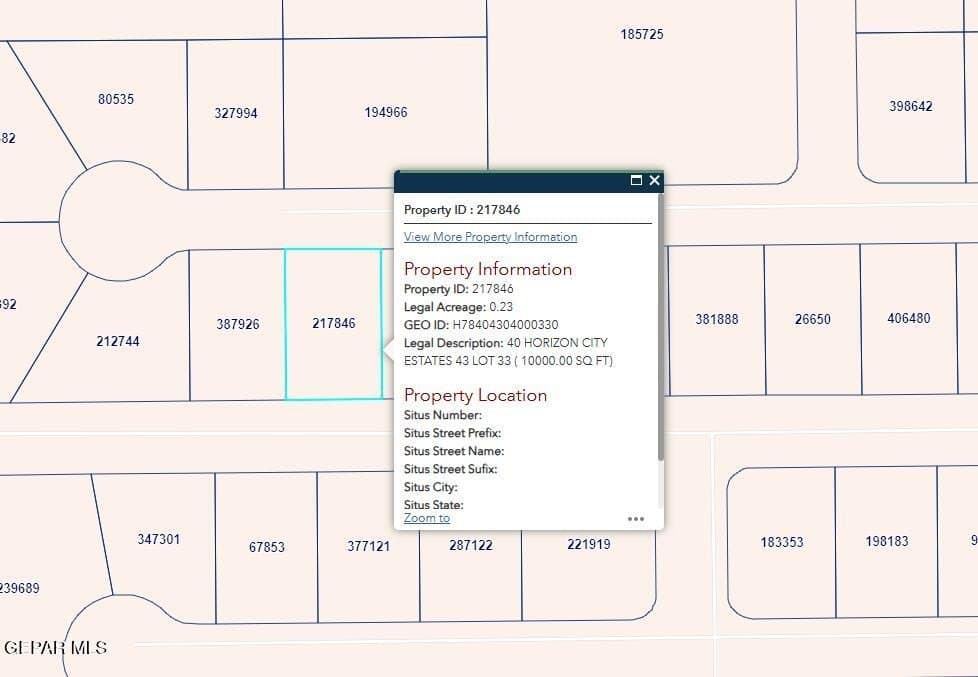
Task: Dismiss the popup with the X icon
Action: 655,181
